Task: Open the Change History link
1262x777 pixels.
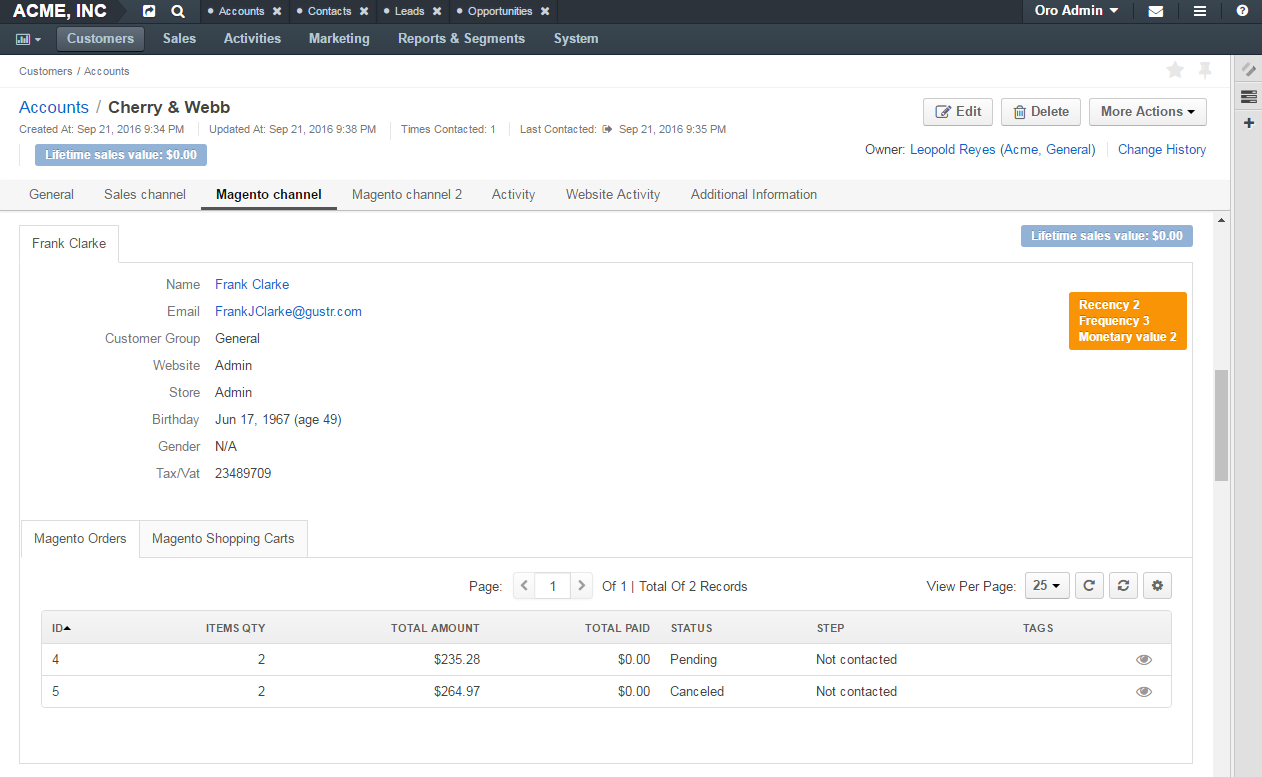Action: 1162,149
